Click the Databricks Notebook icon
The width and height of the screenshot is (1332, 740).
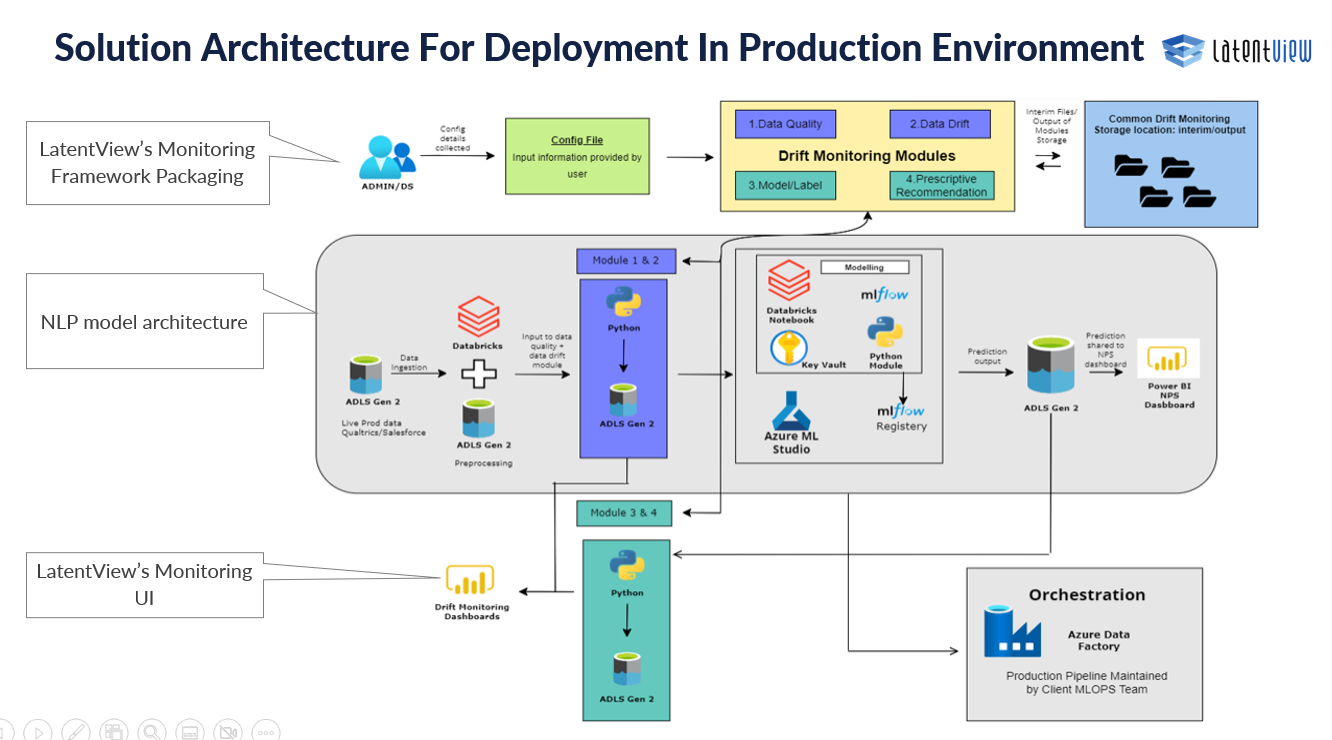pos(789,279)
